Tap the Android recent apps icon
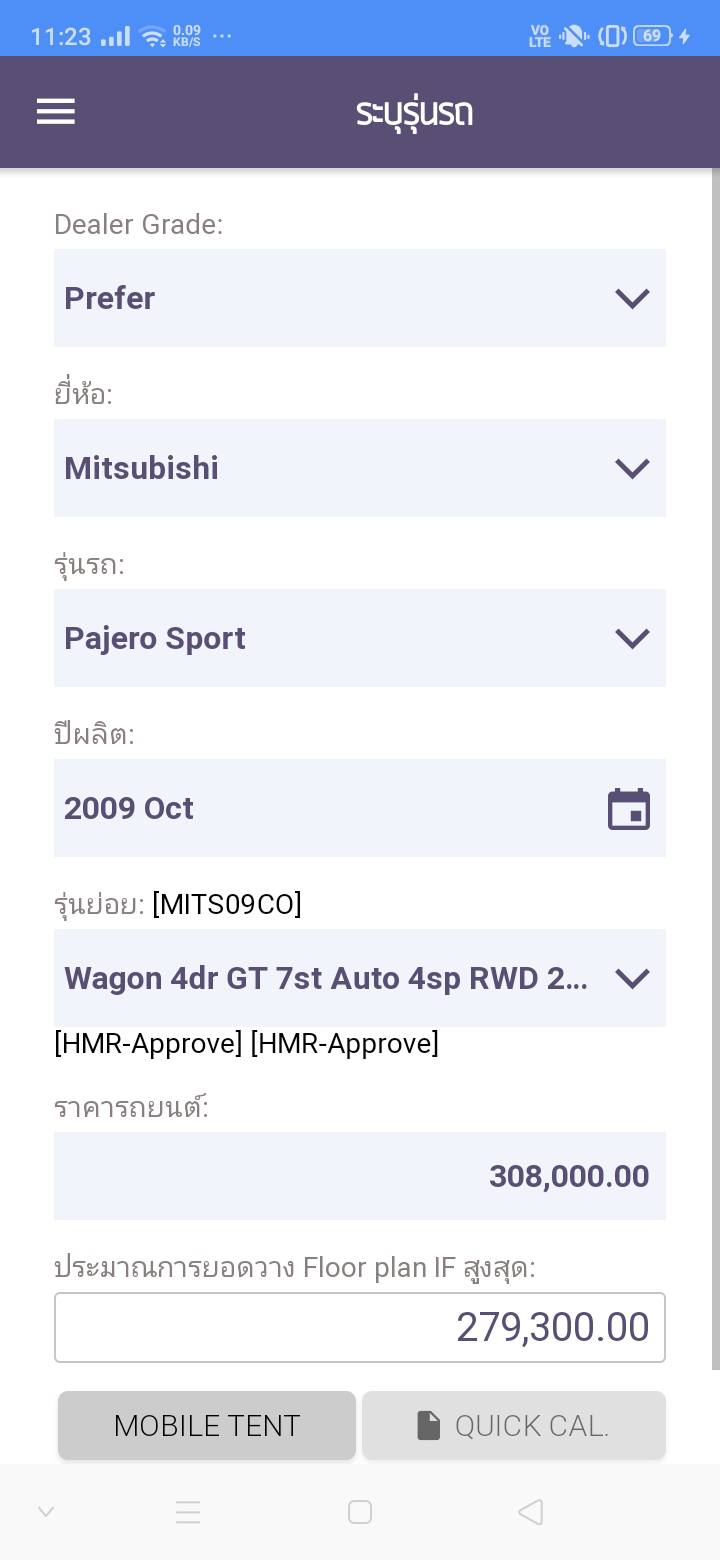The image size is (720, 1560). click(188, 1512)
